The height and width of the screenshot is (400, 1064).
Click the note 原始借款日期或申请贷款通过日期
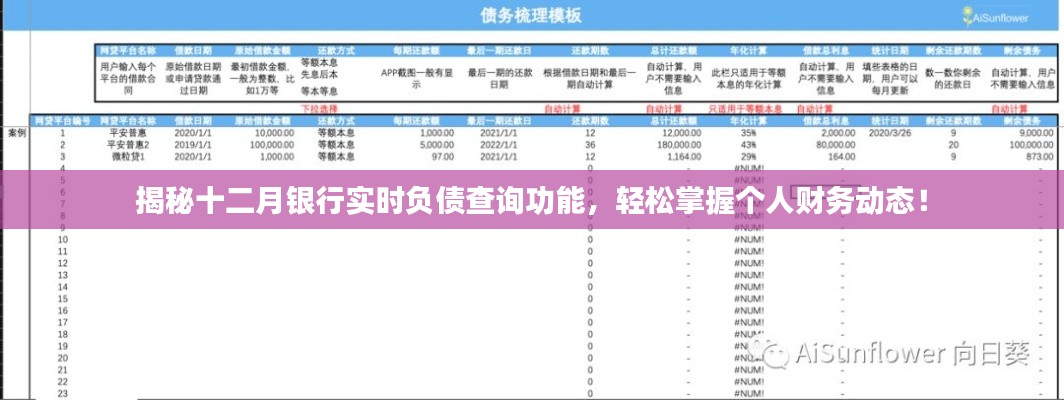[193, 79]
